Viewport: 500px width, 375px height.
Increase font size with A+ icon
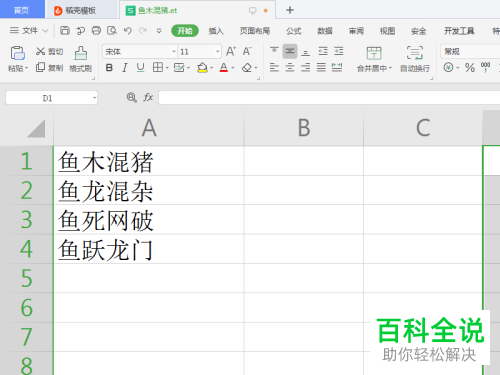(x=231, y=51)
